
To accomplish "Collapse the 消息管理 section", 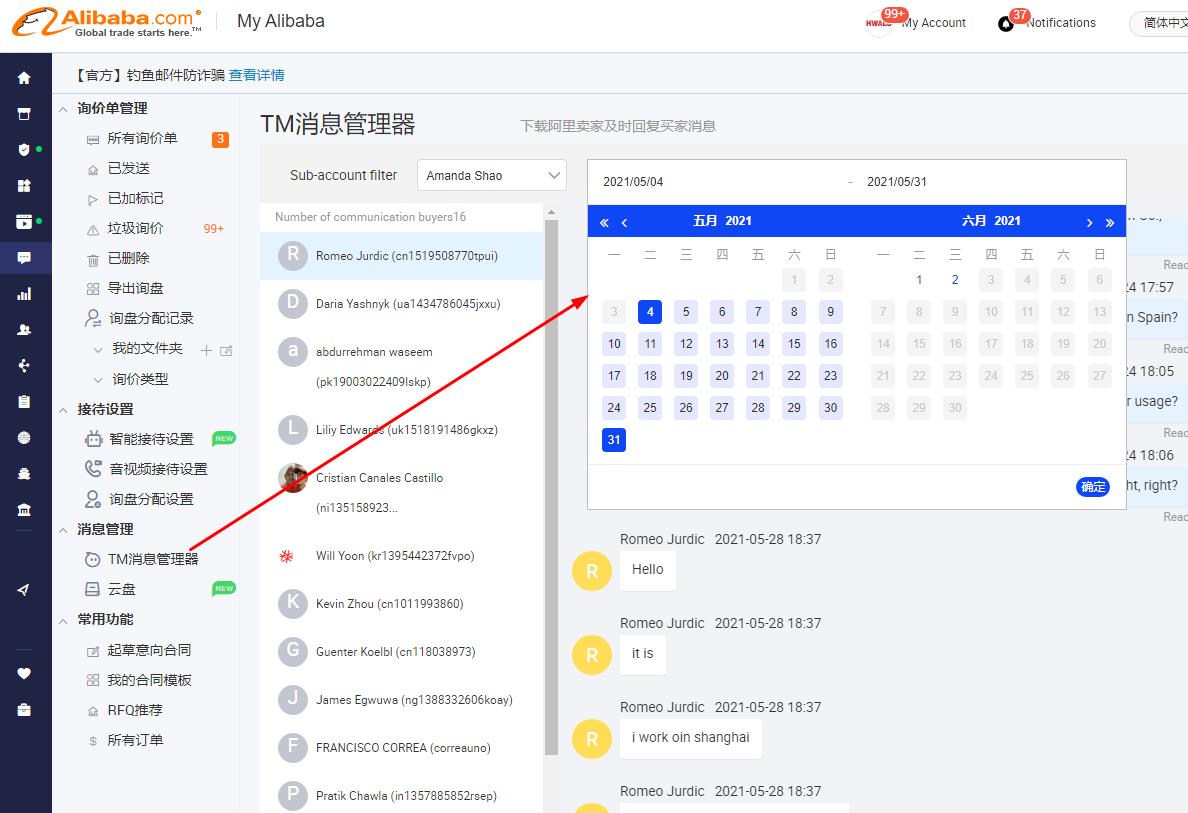I will click(64, 530).
